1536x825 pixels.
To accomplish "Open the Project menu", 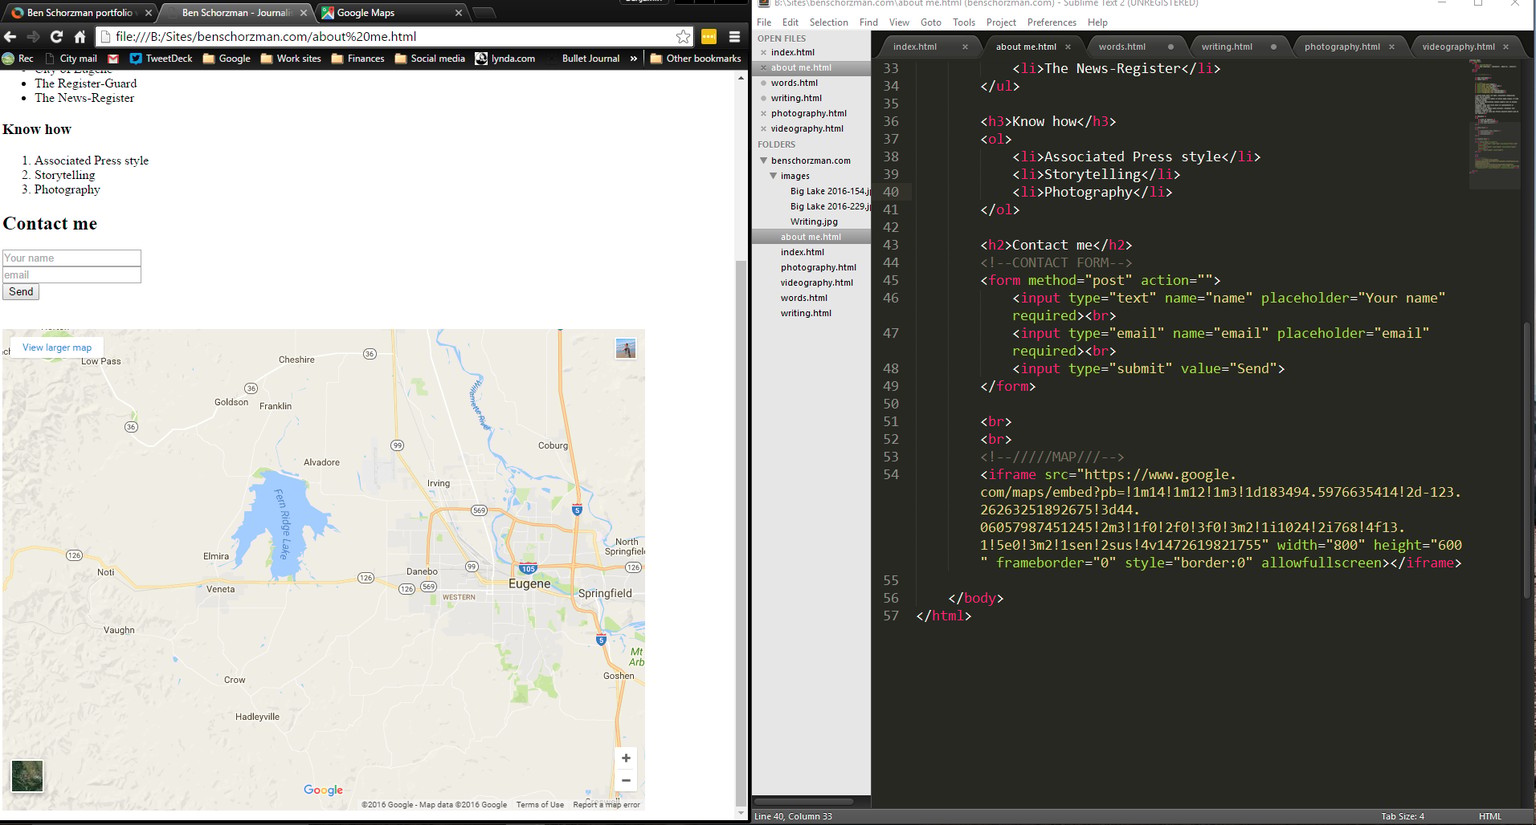I will 1000,22.
